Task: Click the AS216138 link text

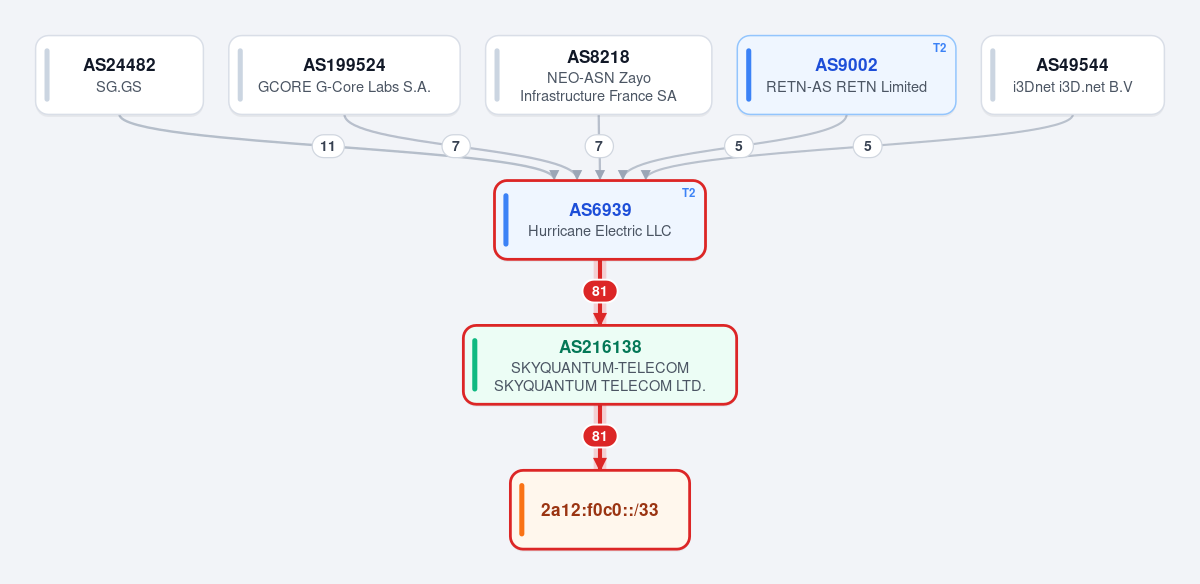Action: coord(600,347)
